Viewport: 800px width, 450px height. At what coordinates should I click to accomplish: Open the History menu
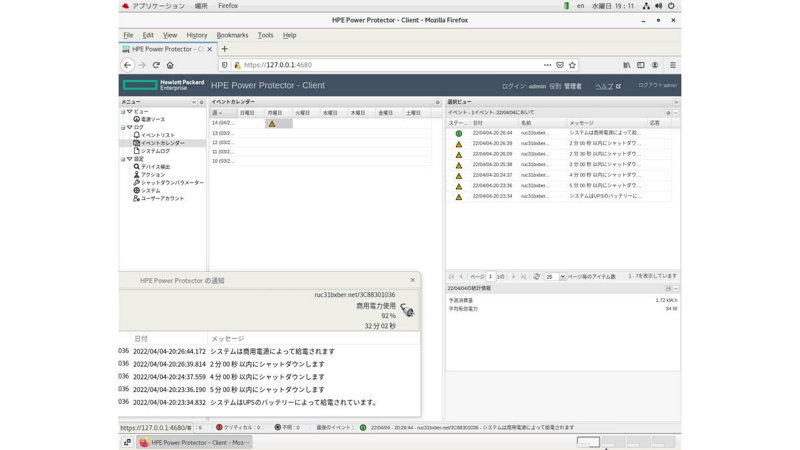[197, 35]
